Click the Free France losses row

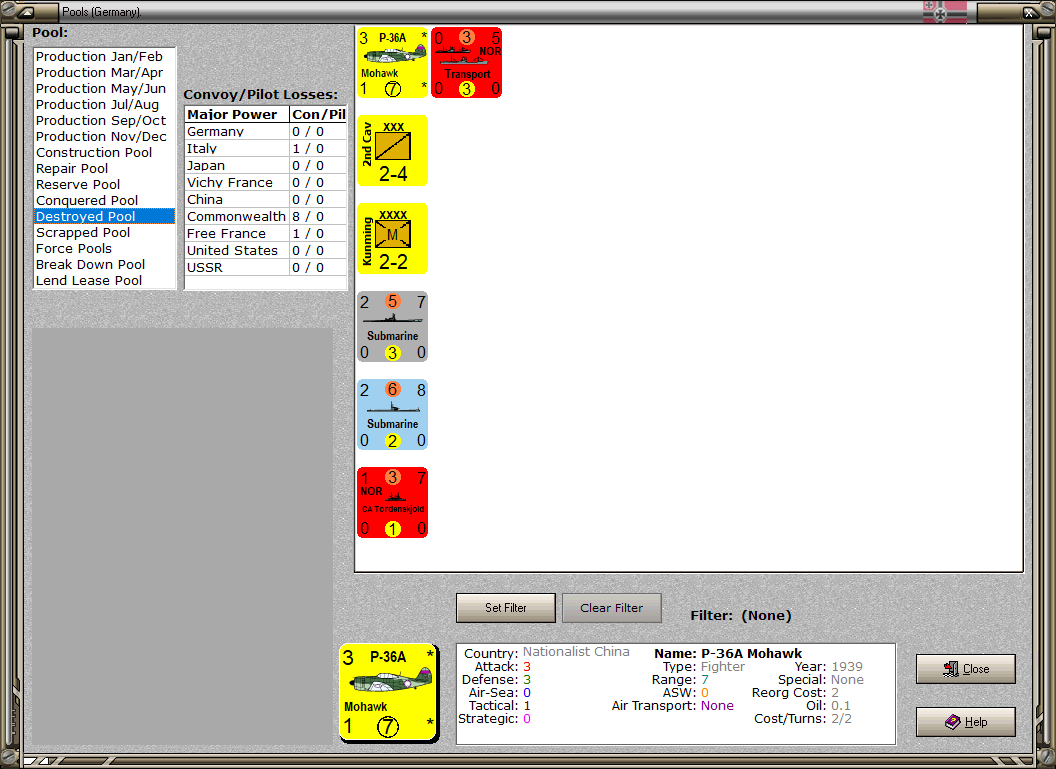tap(266, 234)
